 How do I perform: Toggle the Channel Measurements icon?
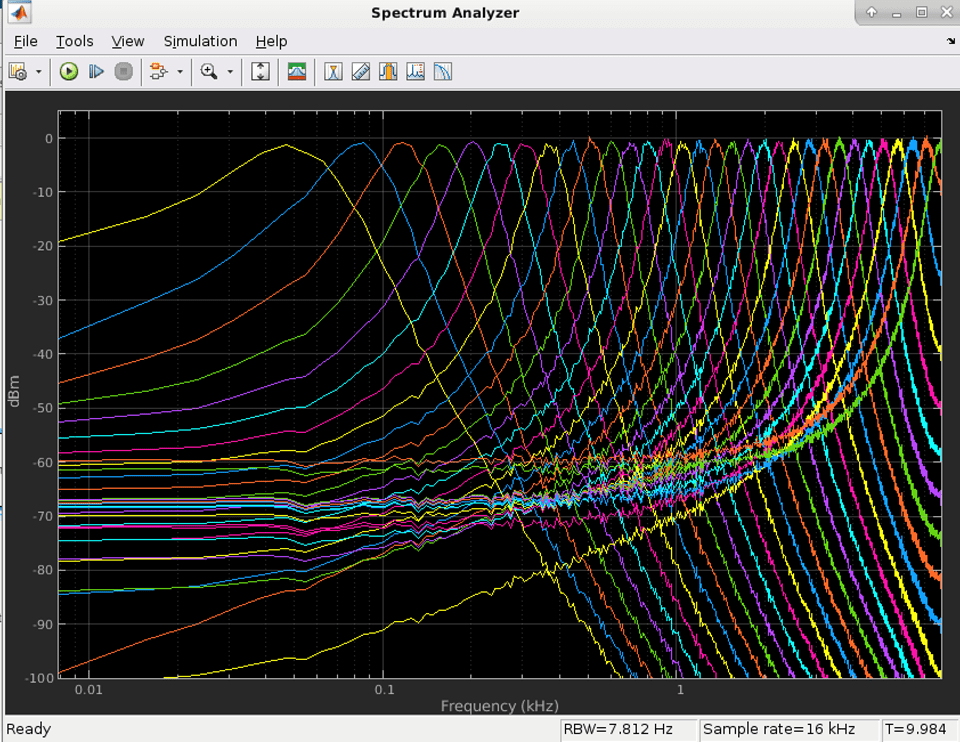388,72
